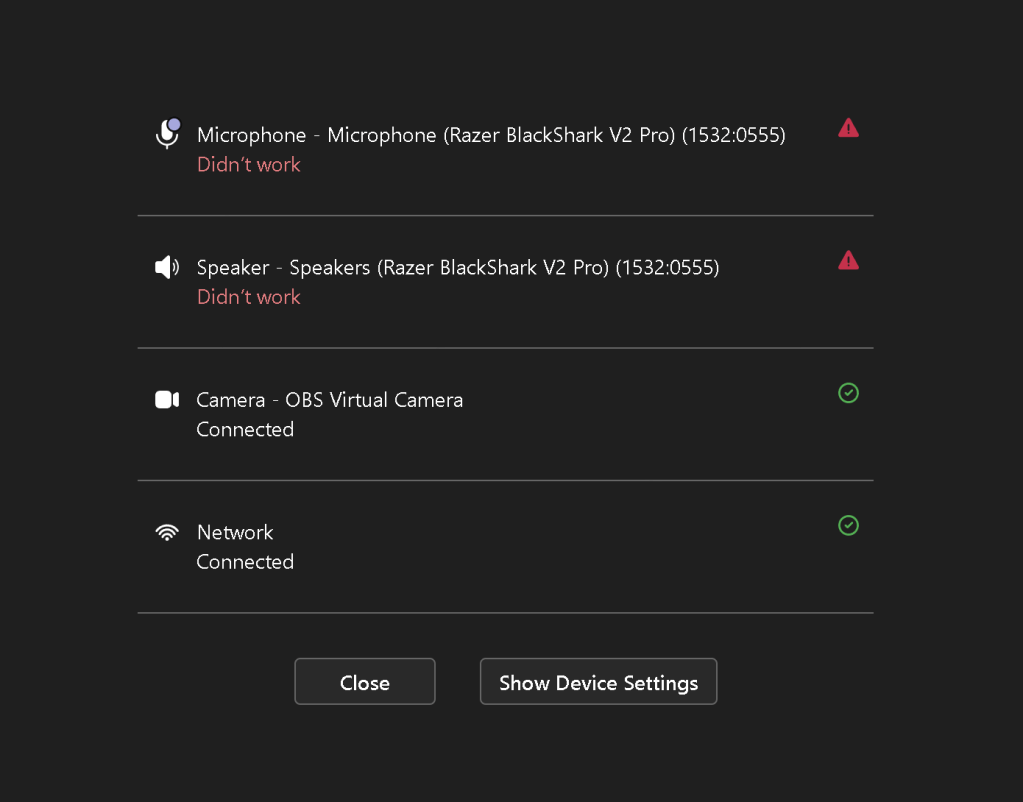The image size is (1023, 802).
Task: Select the Razer BlackShark microphone row text
Action: click(491, 135)
